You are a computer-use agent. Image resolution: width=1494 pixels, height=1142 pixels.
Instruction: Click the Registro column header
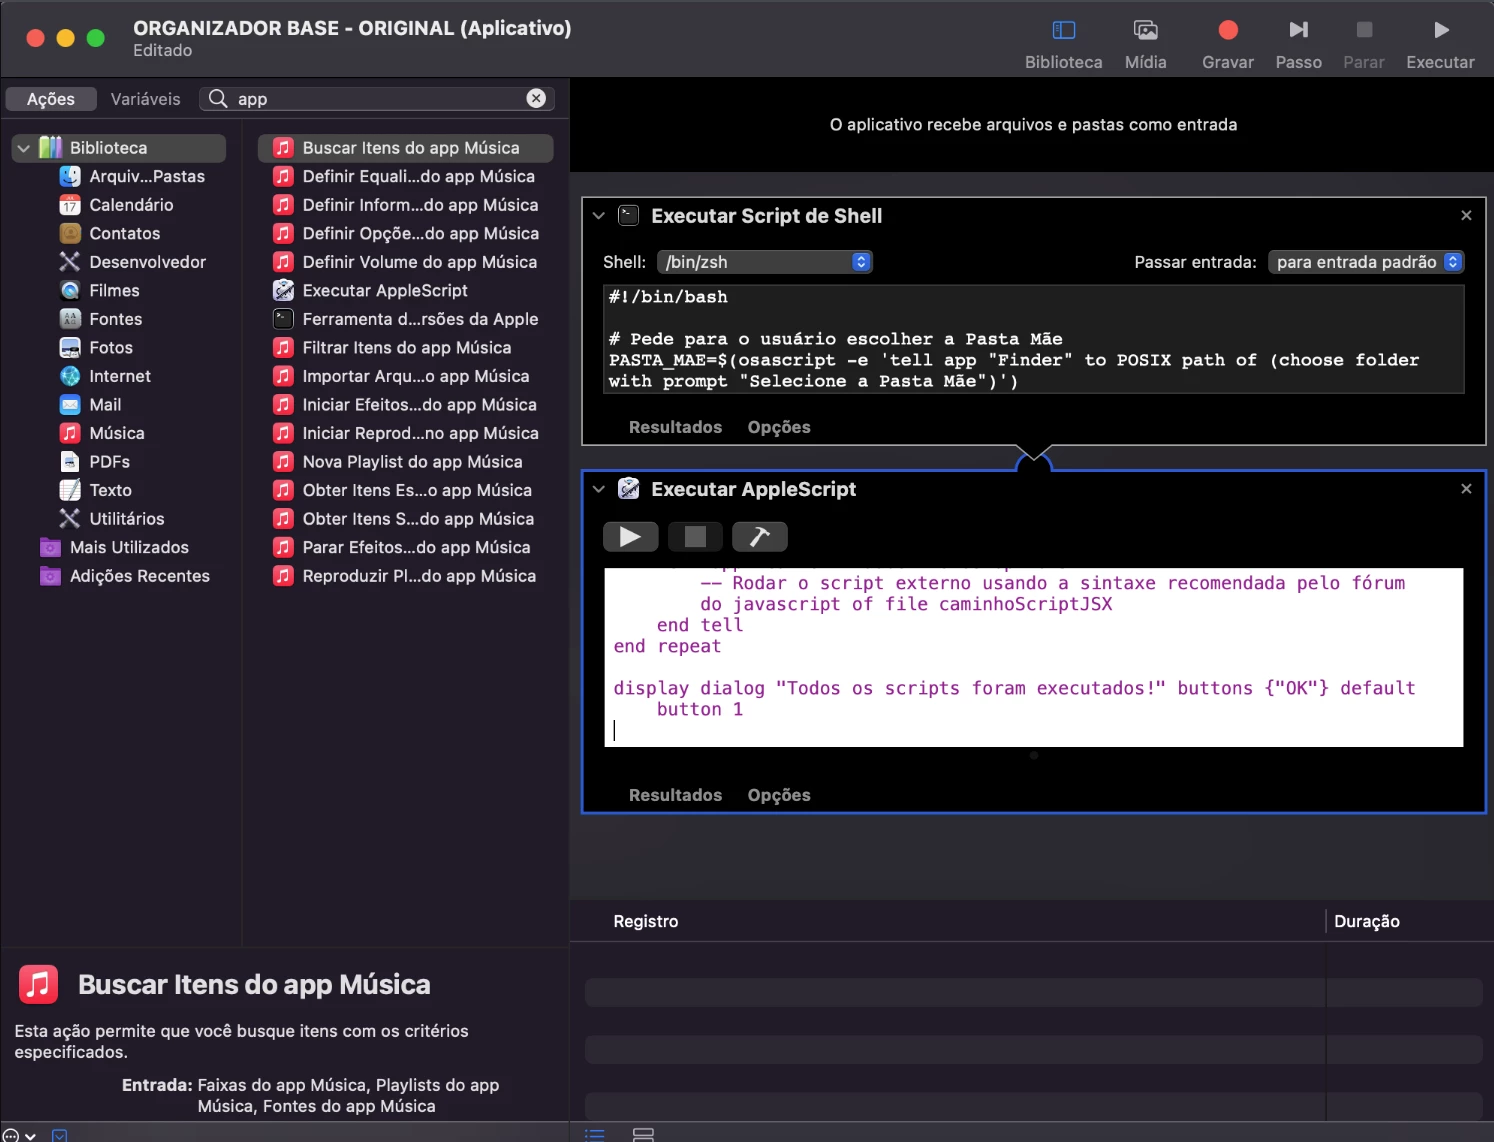pos(646,921)
